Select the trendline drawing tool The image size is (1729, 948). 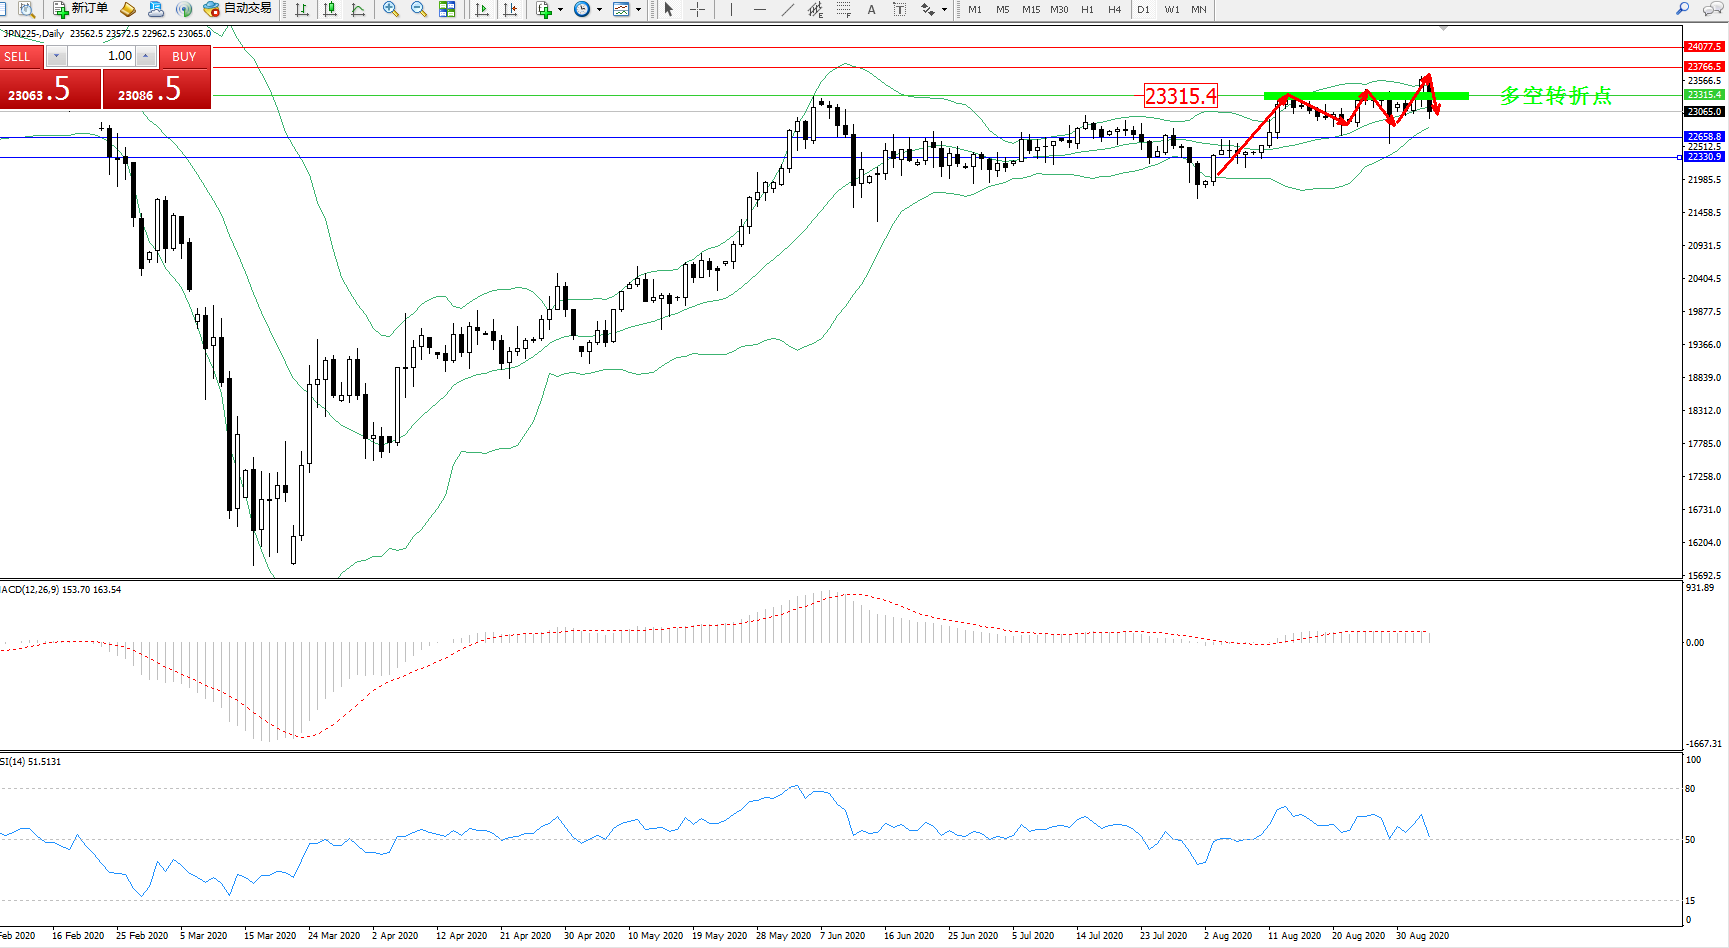788,9
